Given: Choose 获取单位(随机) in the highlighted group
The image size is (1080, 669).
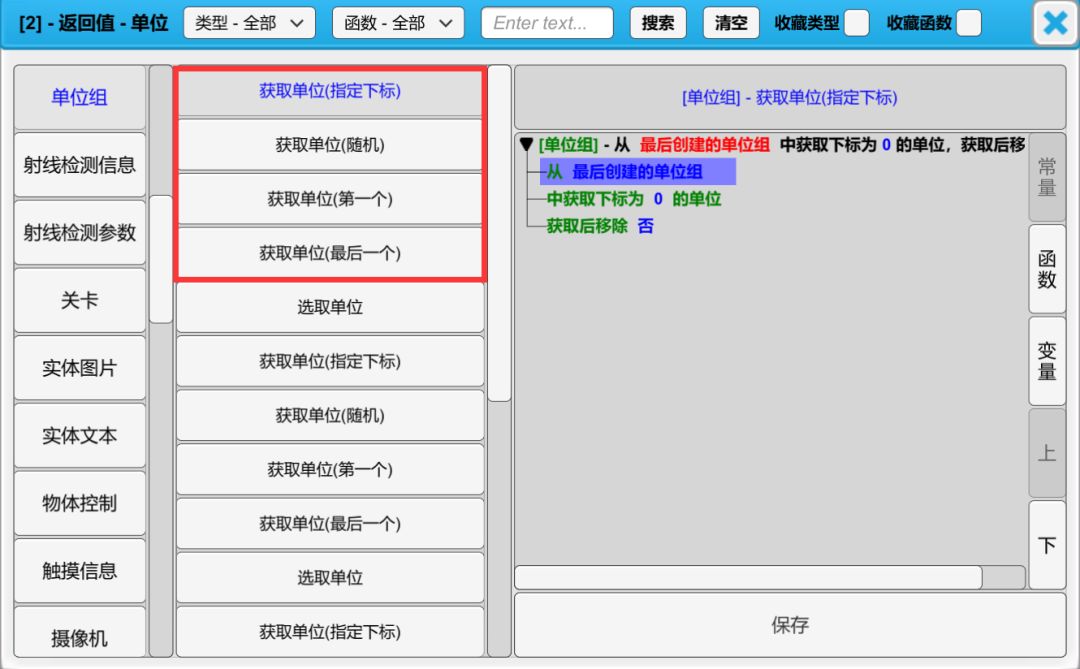Looking at the screenshot, I should coord(330,145).
